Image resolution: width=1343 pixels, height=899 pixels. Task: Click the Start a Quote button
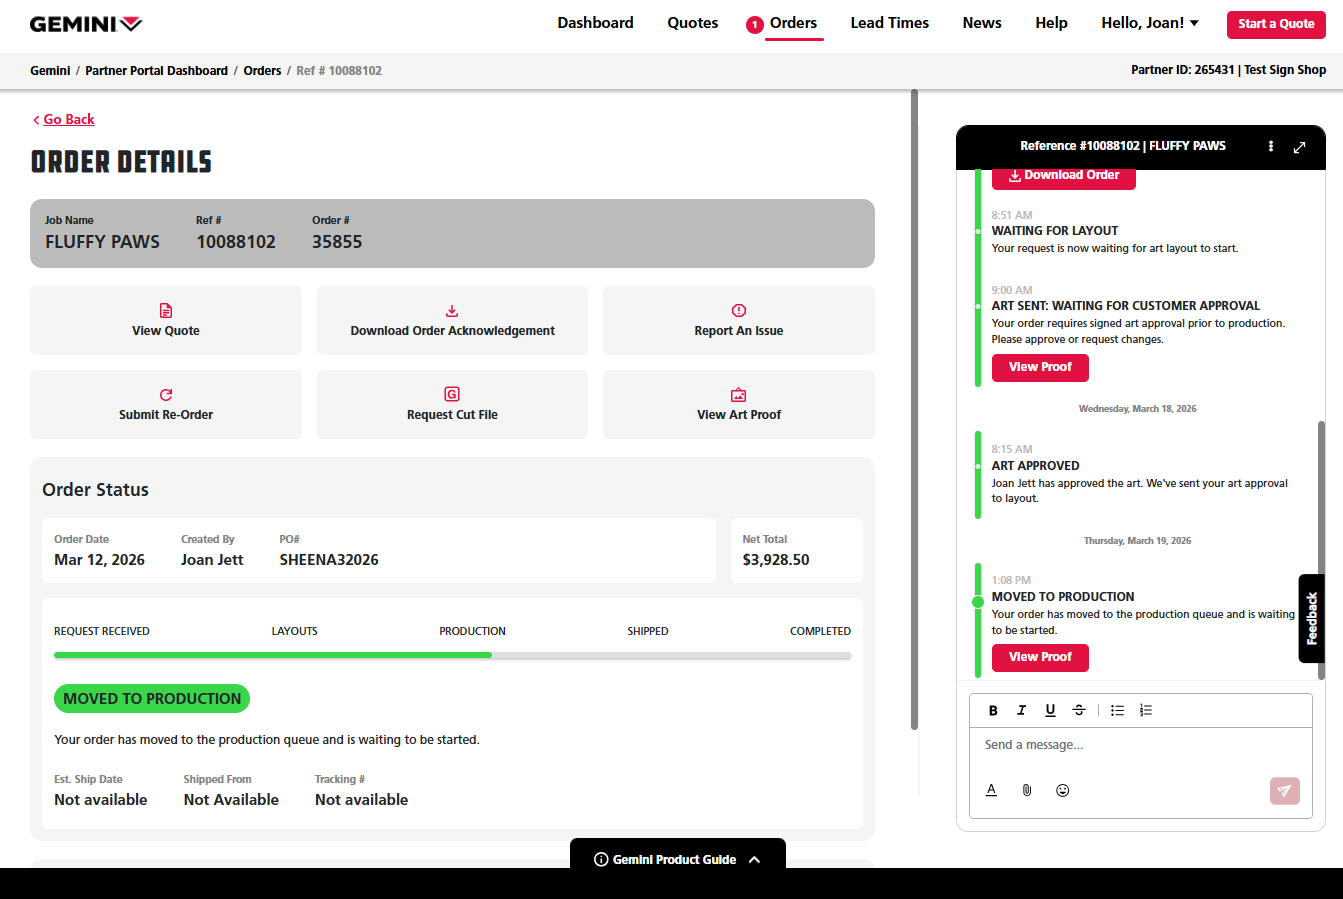point(1275,24)
